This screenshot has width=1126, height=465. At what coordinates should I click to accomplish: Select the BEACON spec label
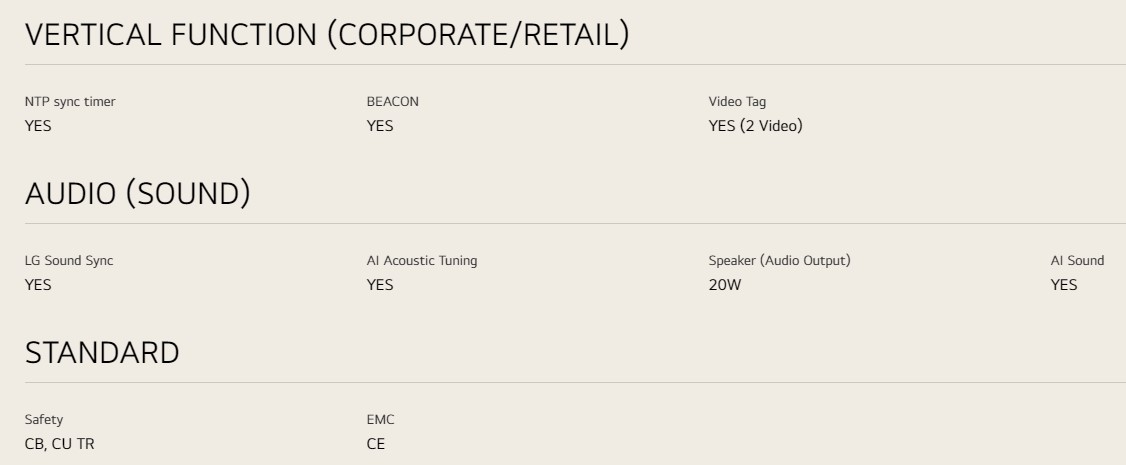tap(393, 102)
